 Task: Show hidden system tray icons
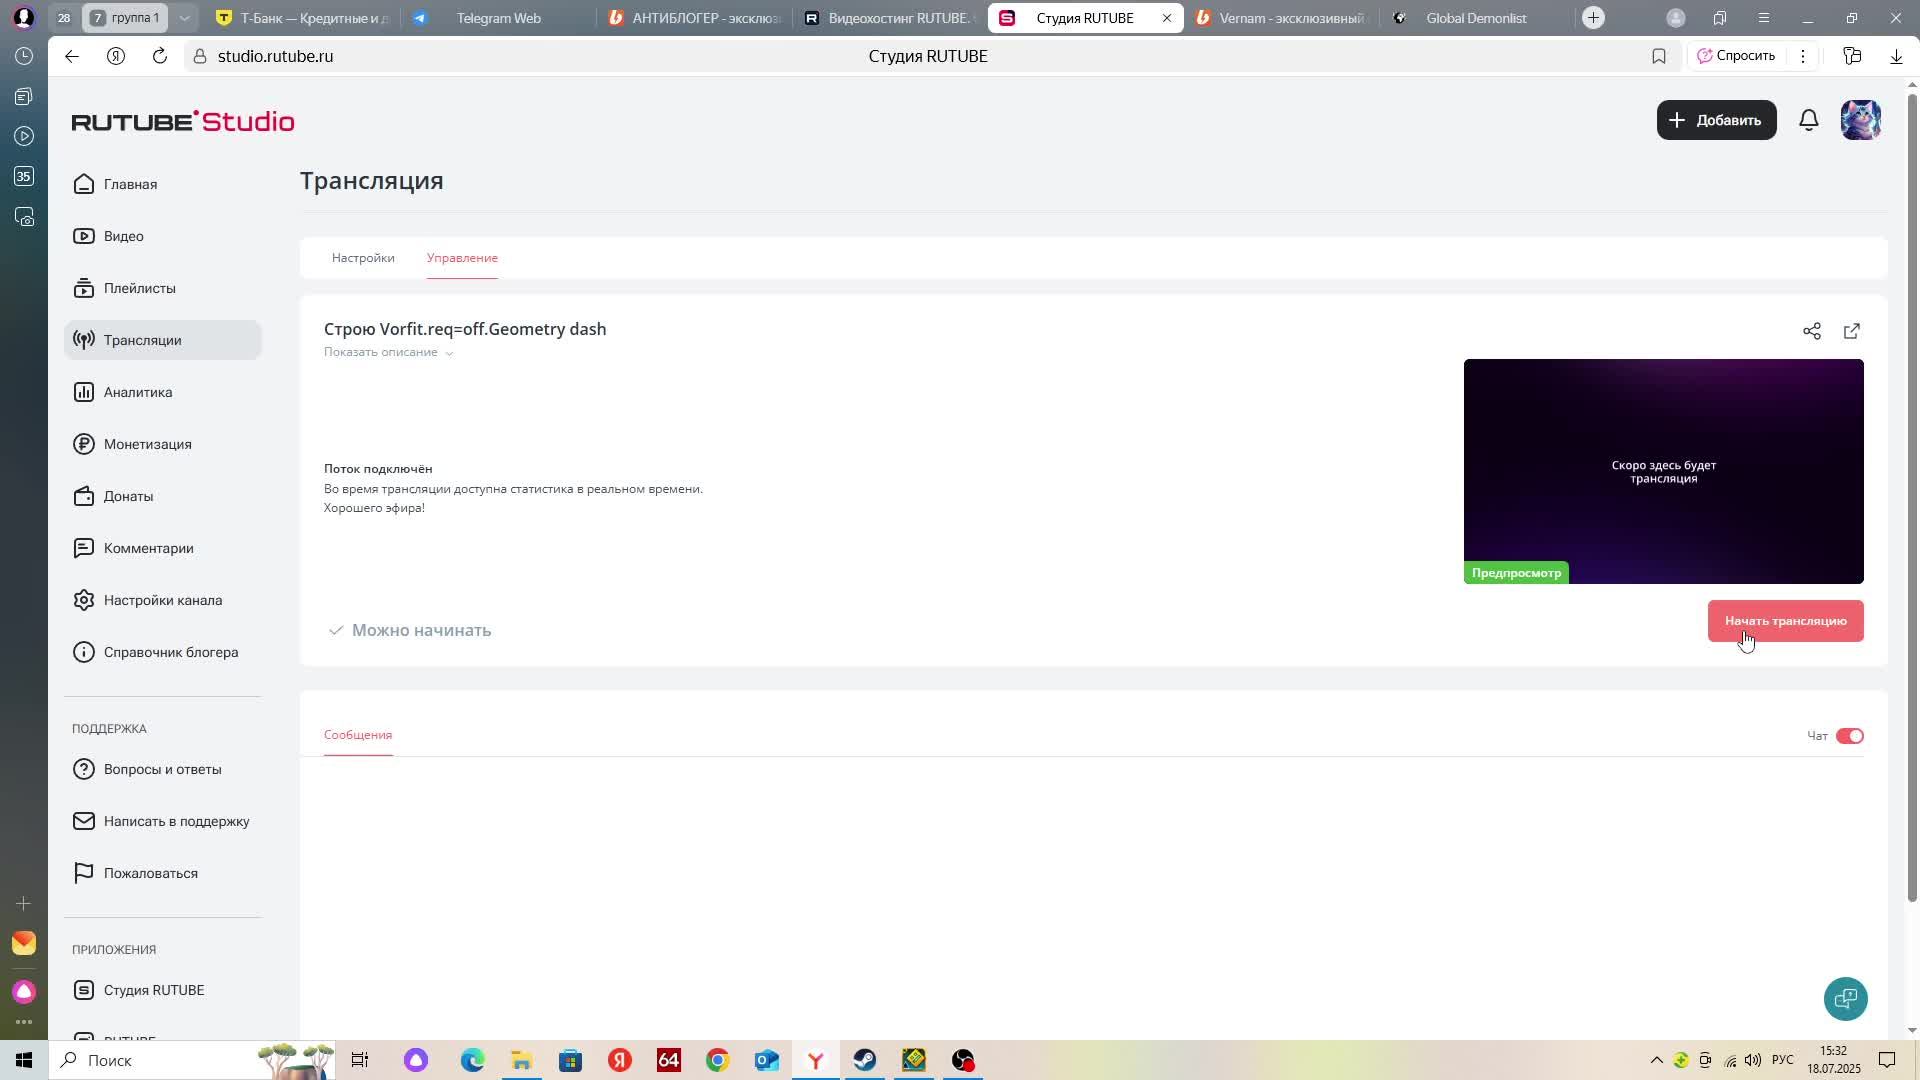[1656, 1060]
